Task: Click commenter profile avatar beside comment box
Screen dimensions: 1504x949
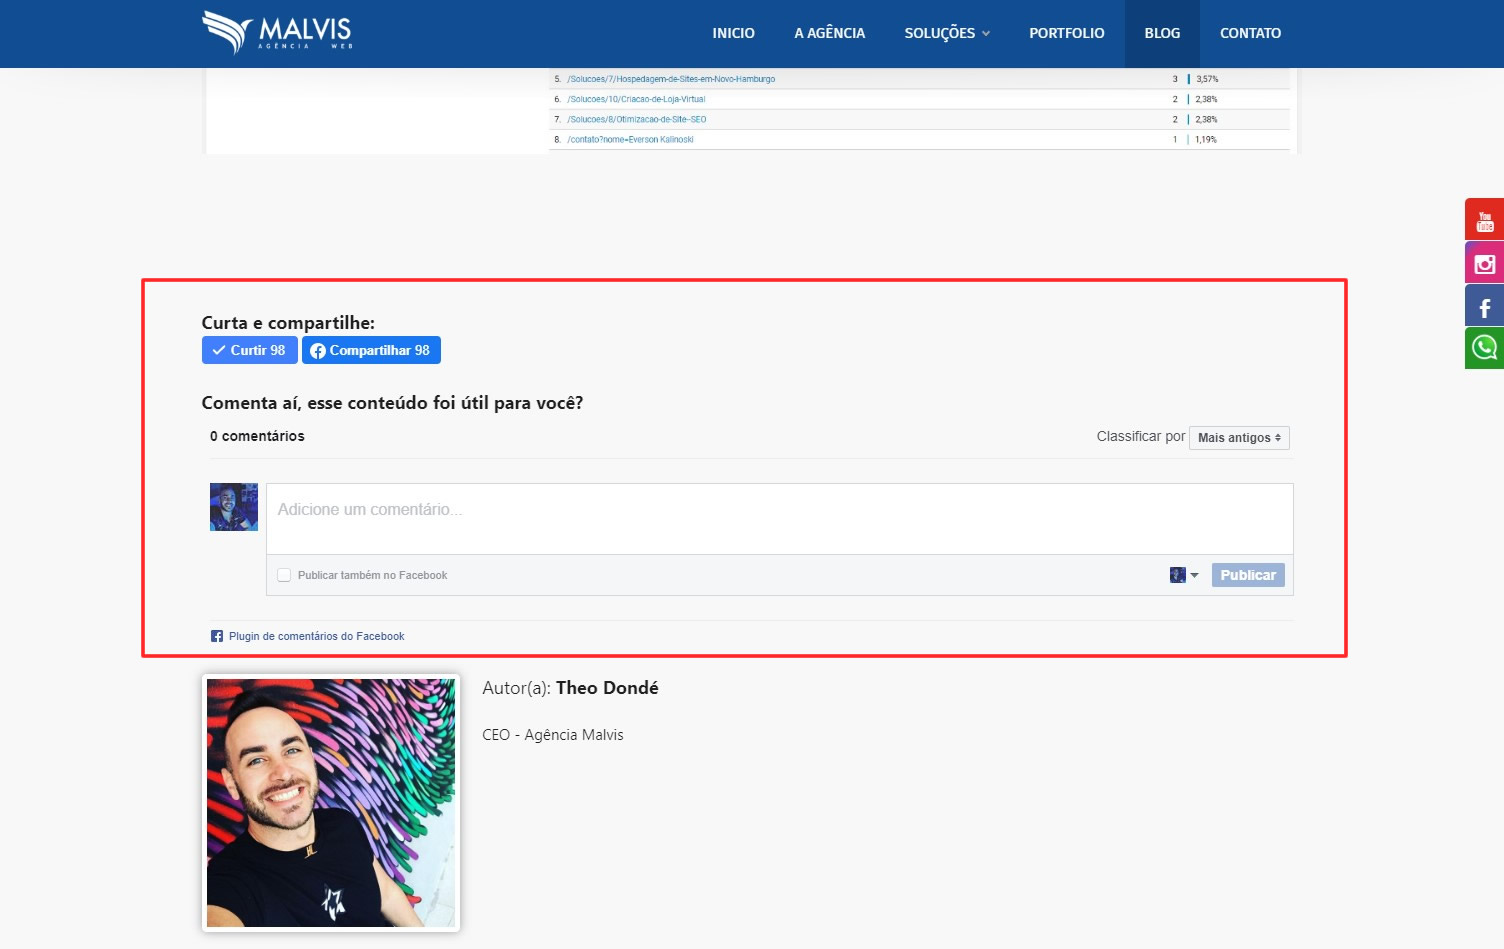Action: click(234, 507)
